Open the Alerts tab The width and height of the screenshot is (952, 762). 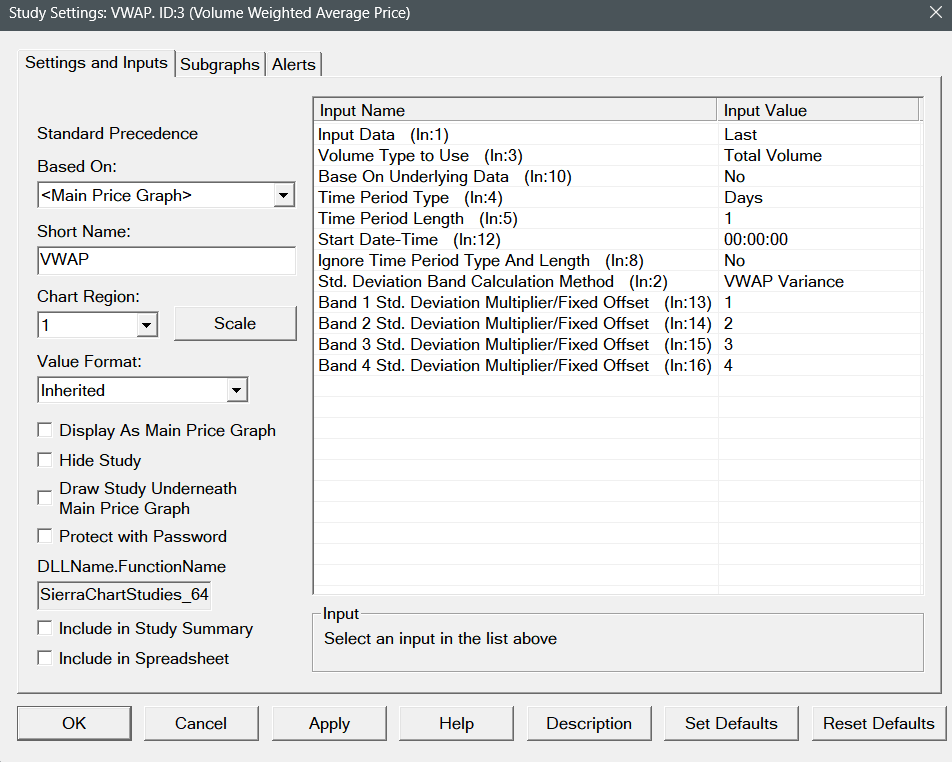tap(294, 64)
